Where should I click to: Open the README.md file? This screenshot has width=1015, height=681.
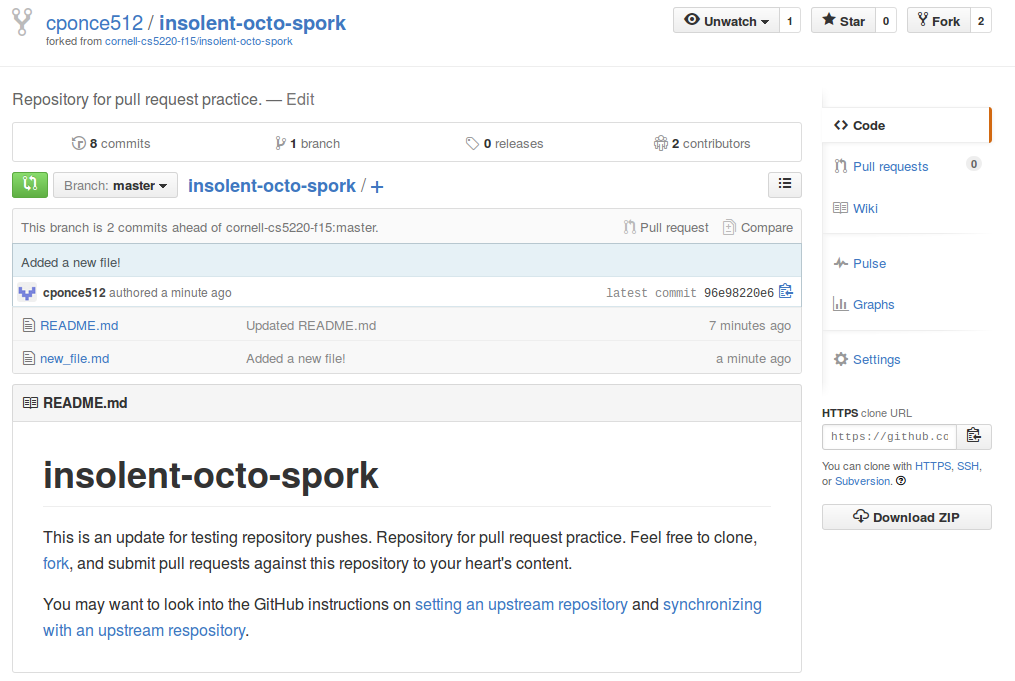[x=79, y=326]
